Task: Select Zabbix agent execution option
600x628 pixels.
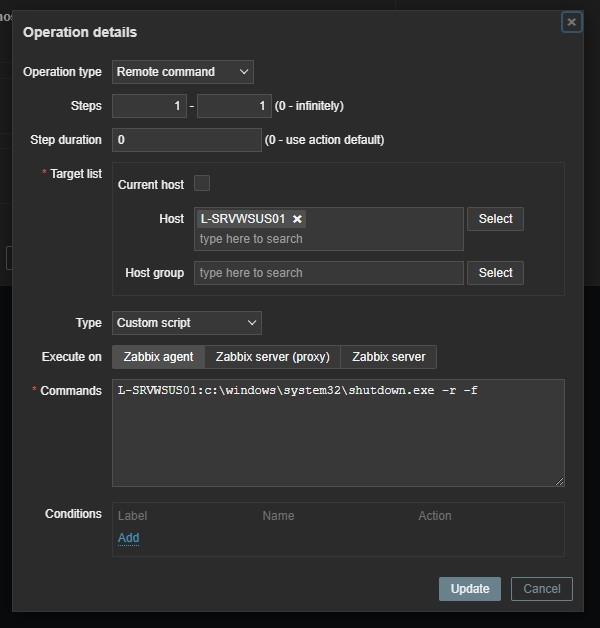Action: coord(158,357)
